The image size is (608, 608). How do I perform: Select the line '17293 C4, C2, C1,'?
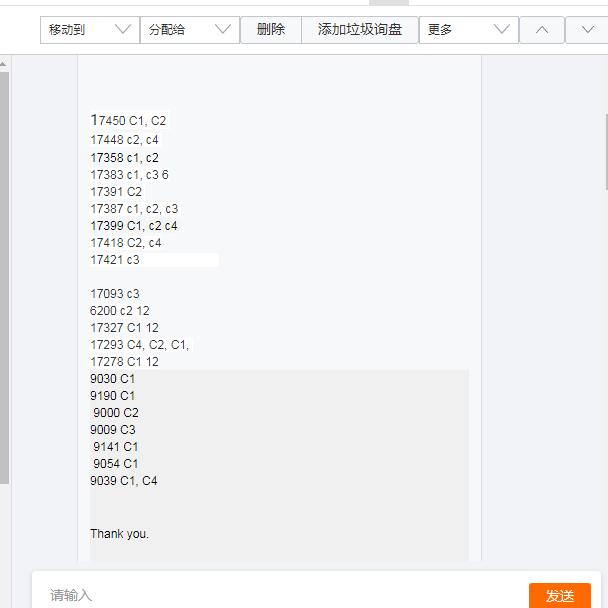pyautogui.click(x=140, y=345)
